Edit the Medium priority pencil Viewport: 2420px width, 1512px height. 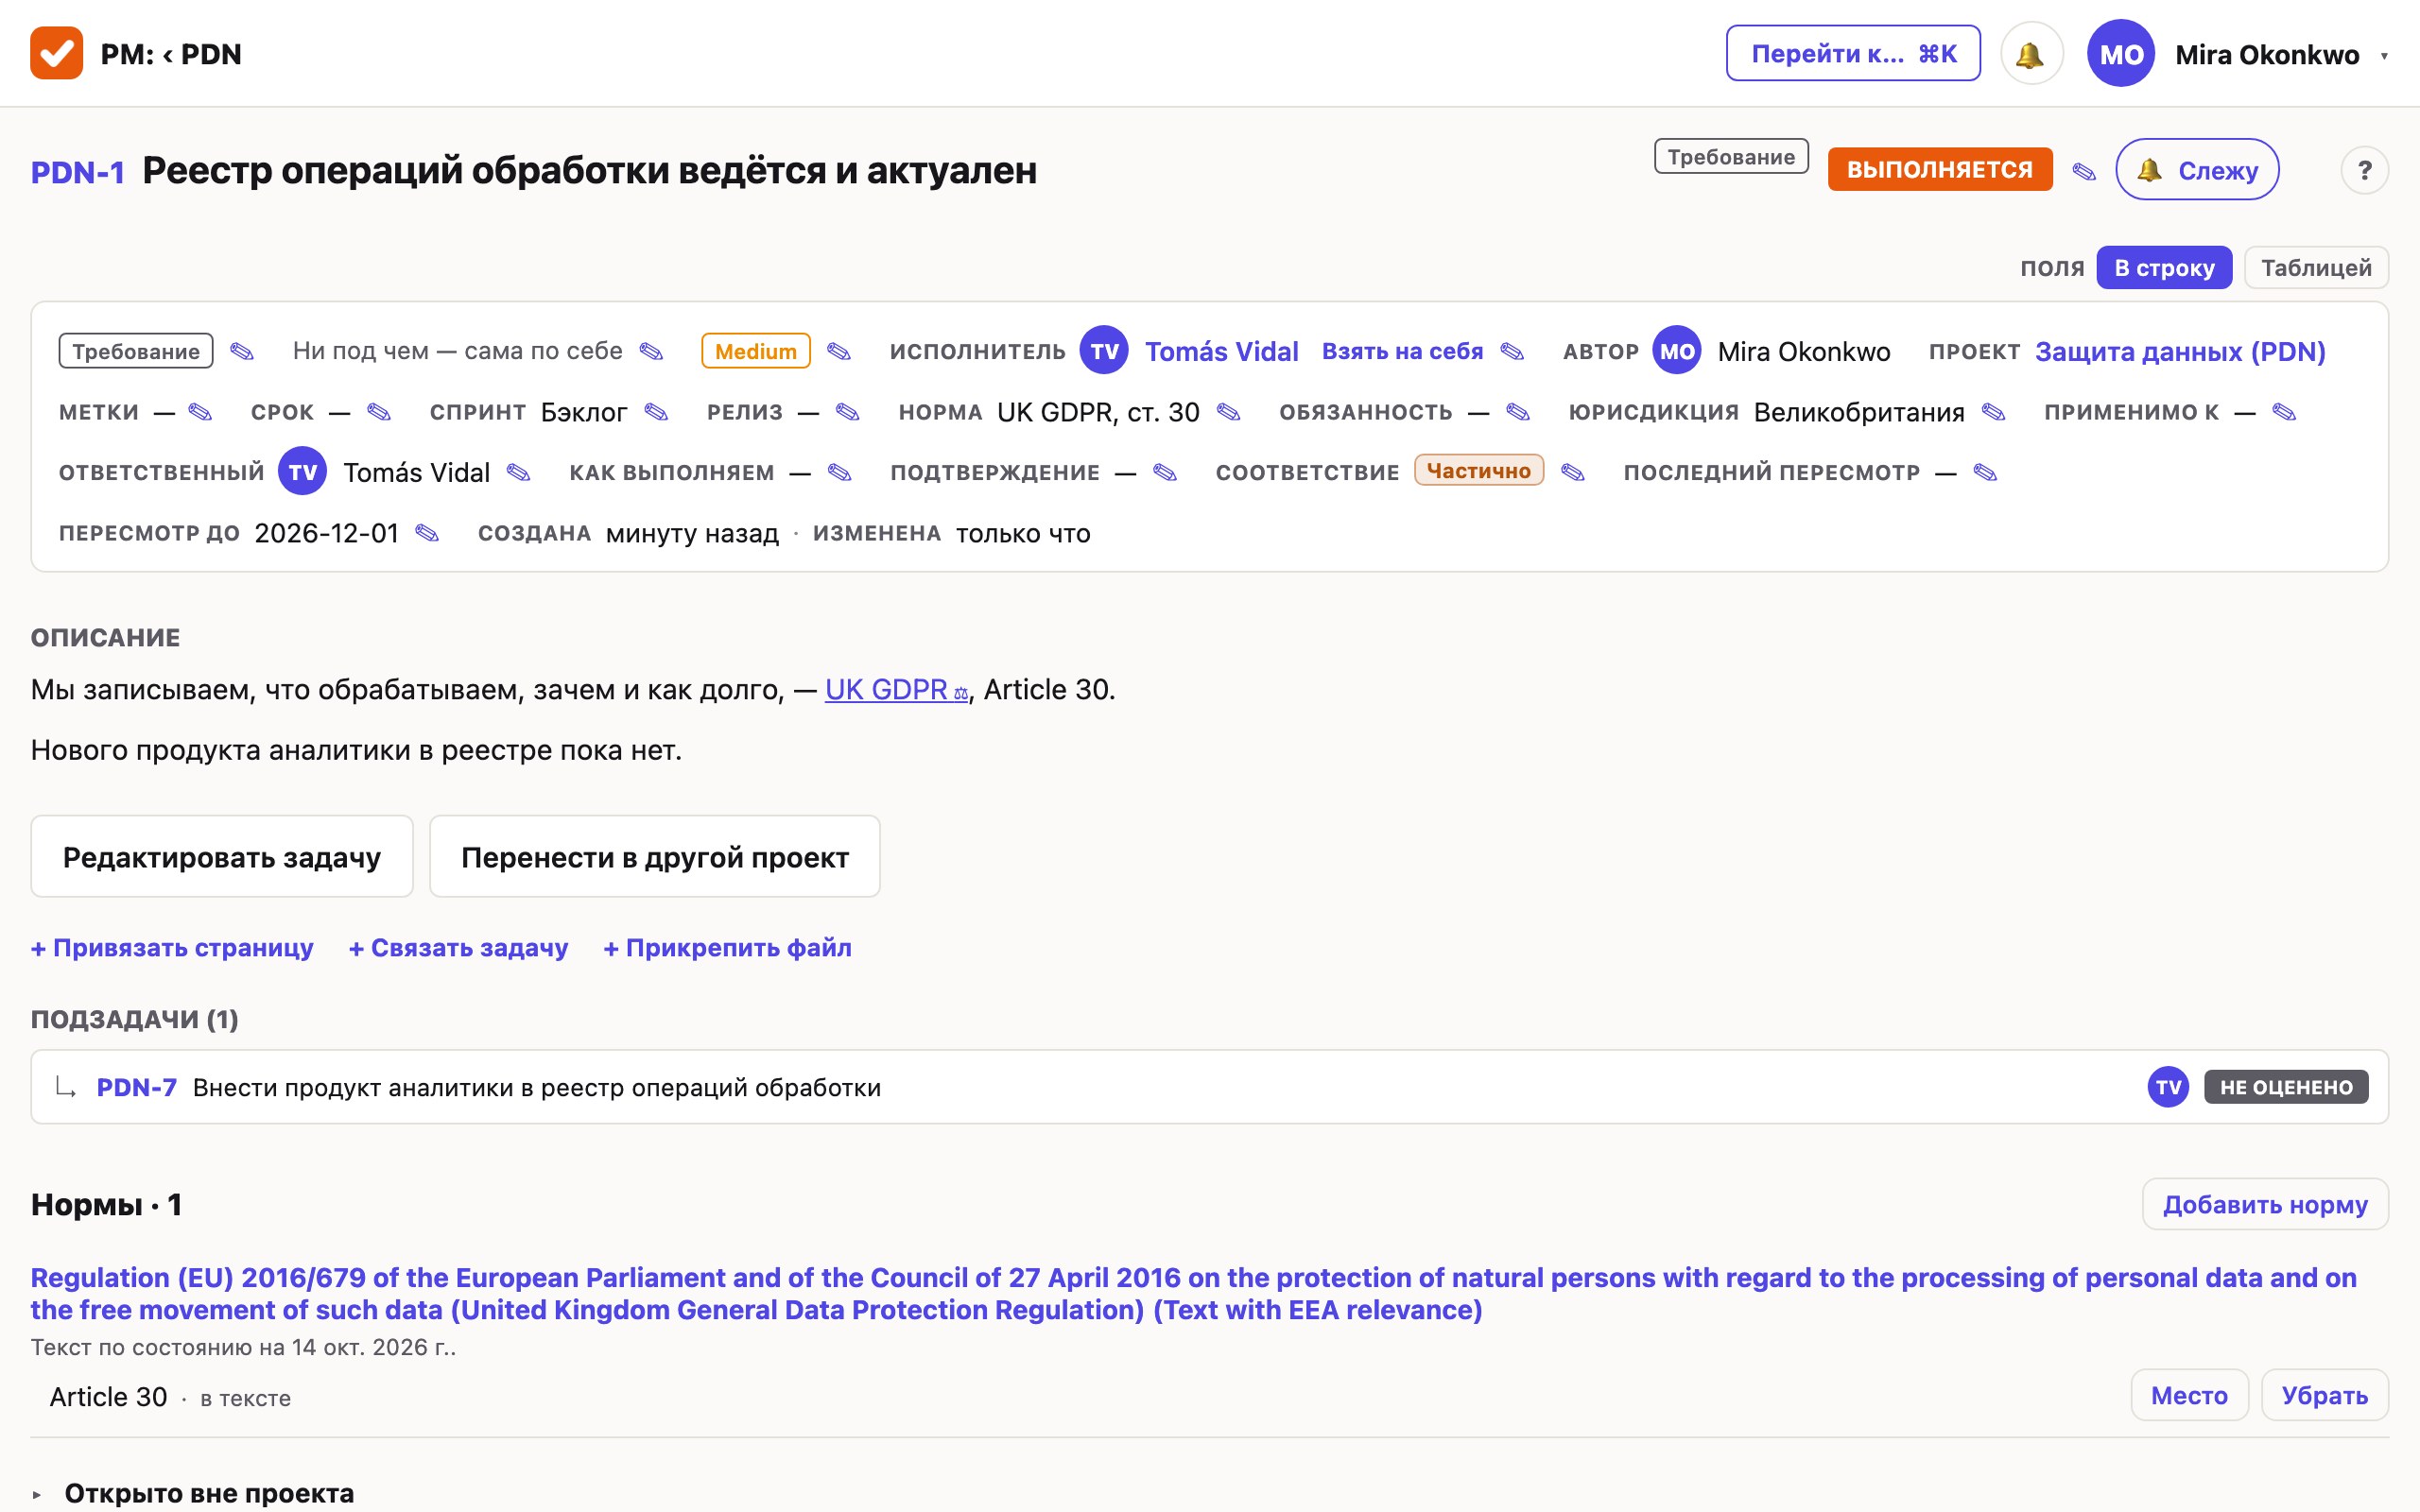pyautogui.click(x=839, y=351)
